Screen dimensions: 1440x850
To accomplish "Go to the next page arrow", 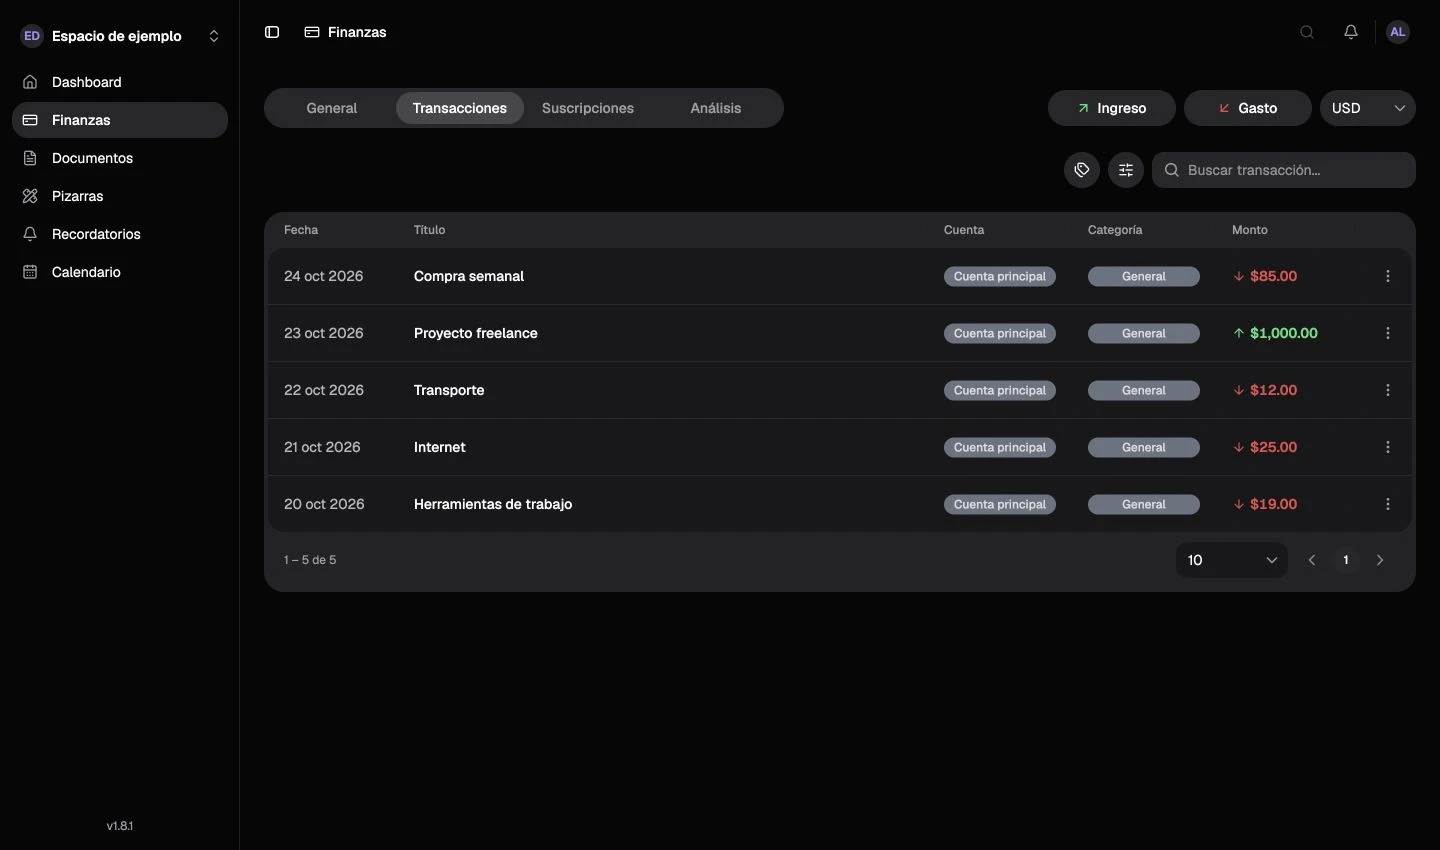I will pyautogui.click(x=1380, y=560).
